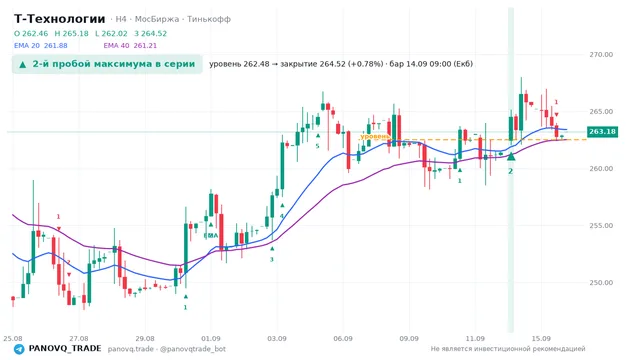
Task: Click the low price 'L 262.02'
Action: [x=111, y=33]
